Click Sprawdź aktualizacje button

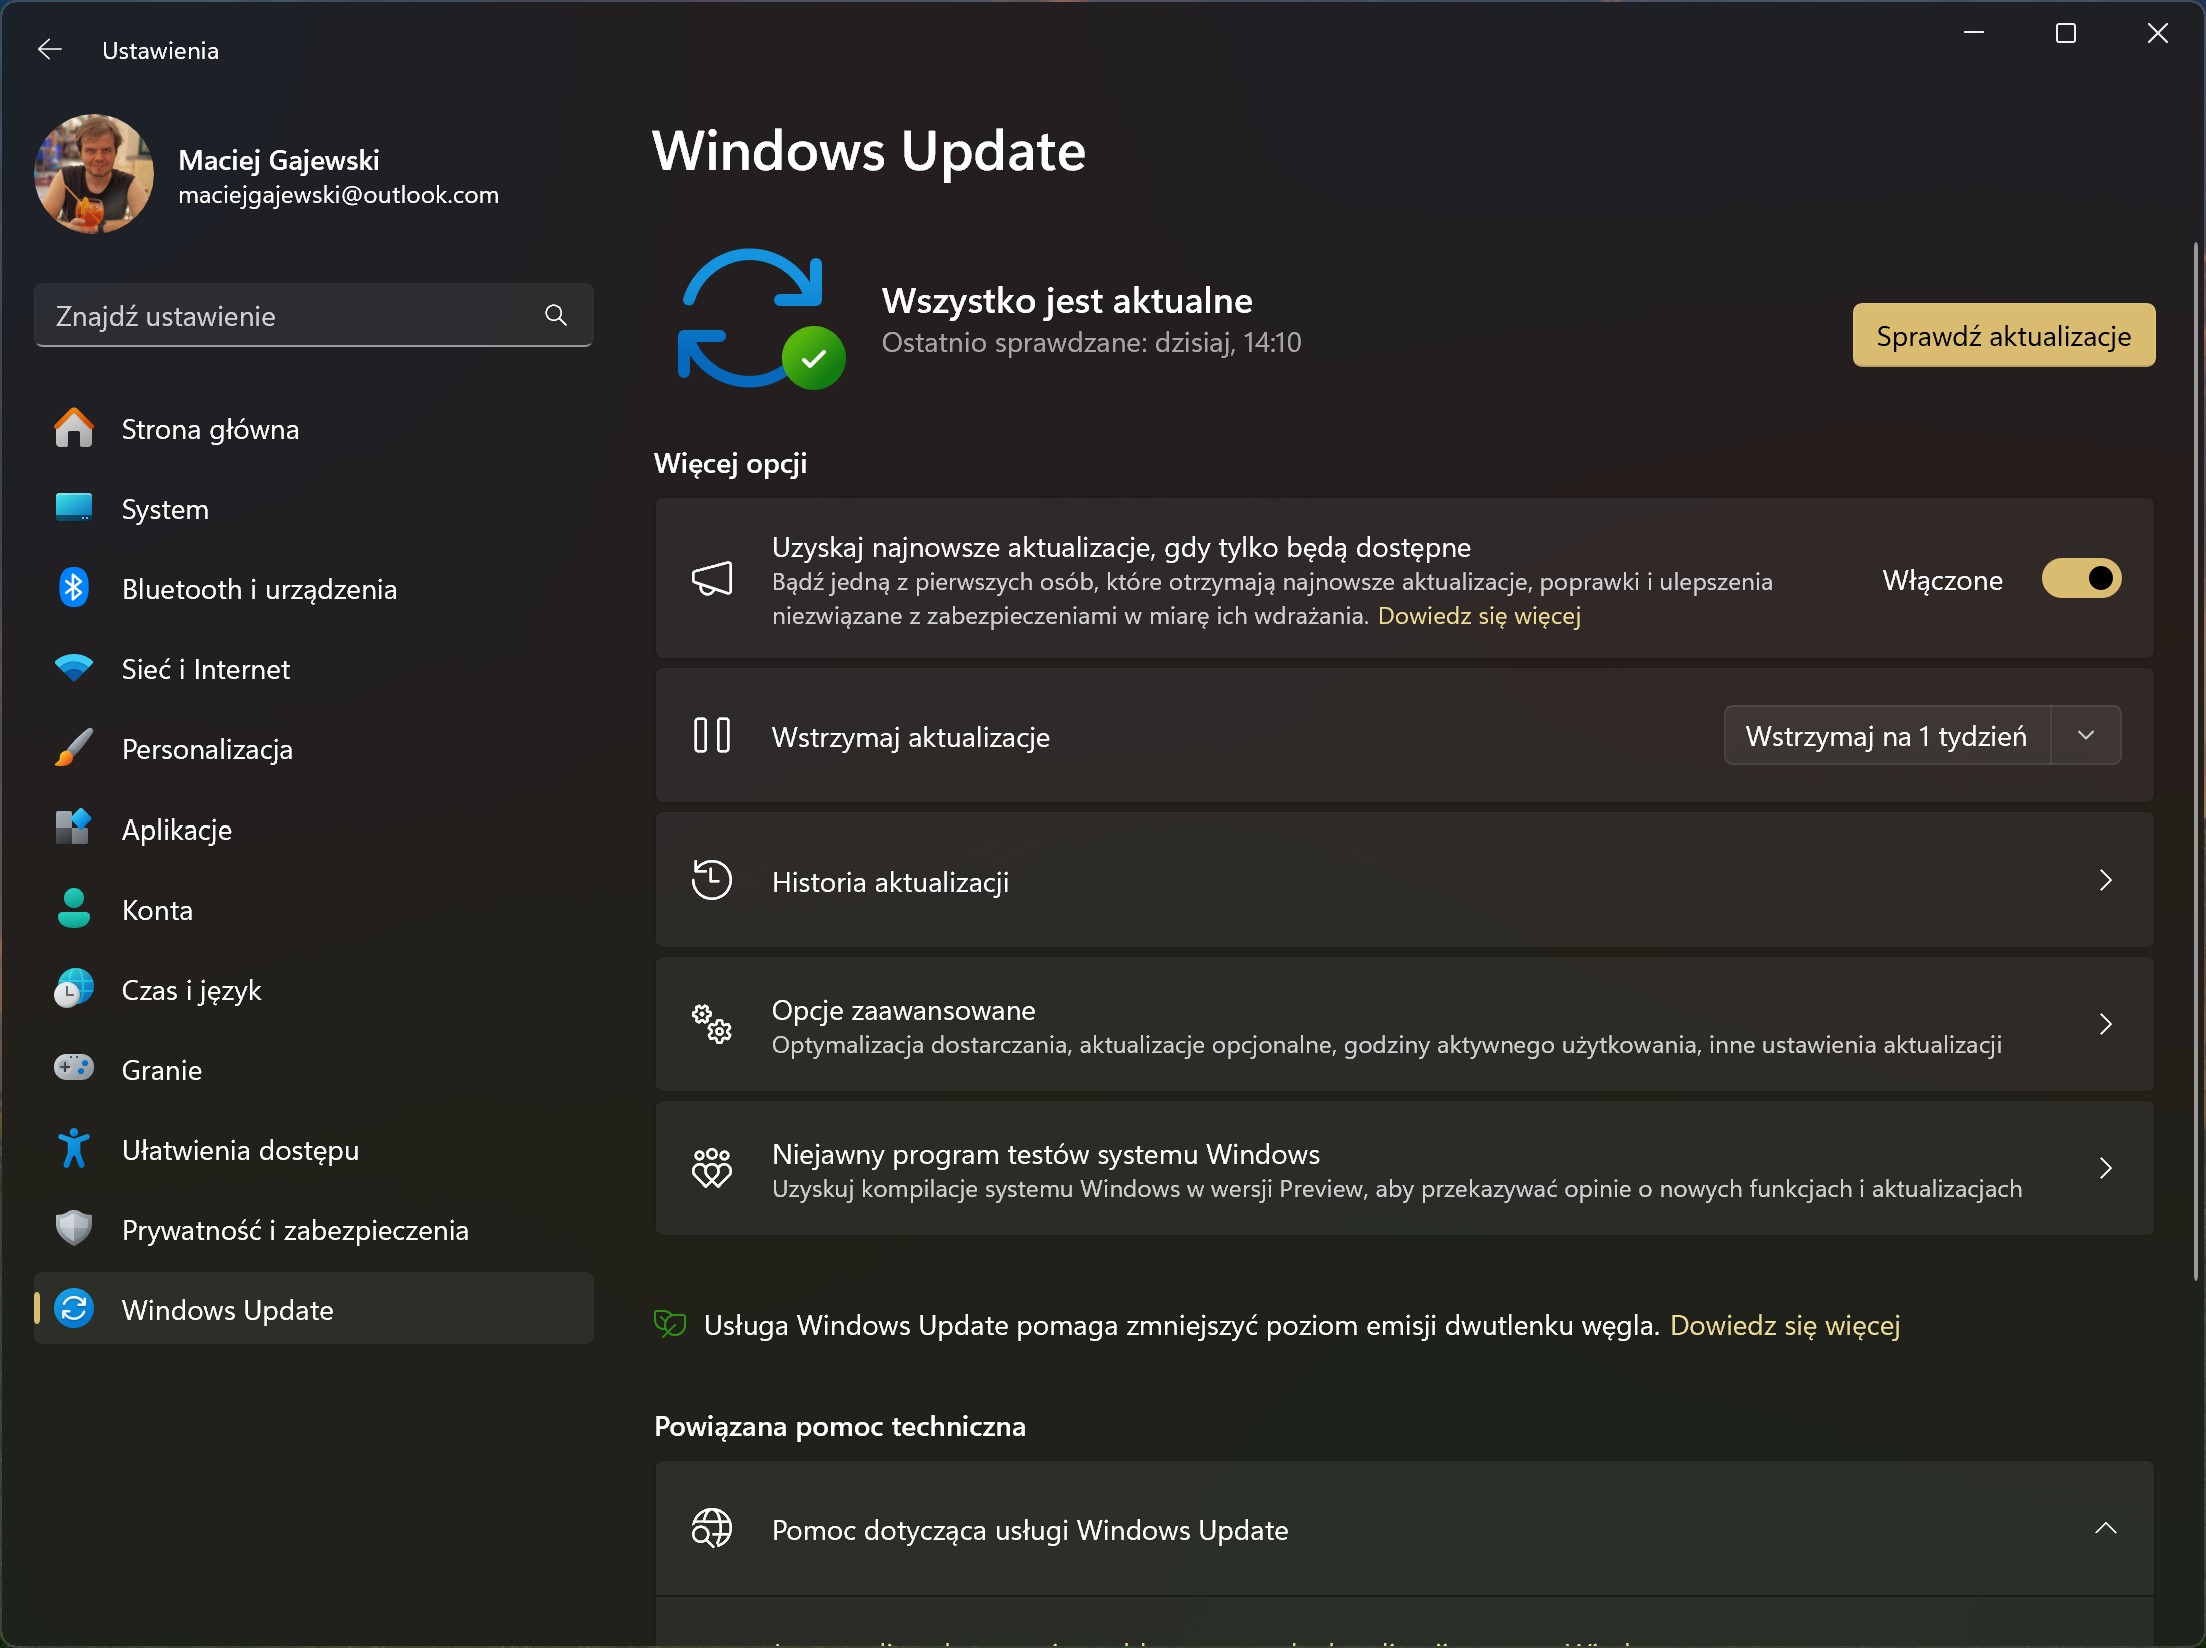pyautogui.click(x=2004, y=335)
